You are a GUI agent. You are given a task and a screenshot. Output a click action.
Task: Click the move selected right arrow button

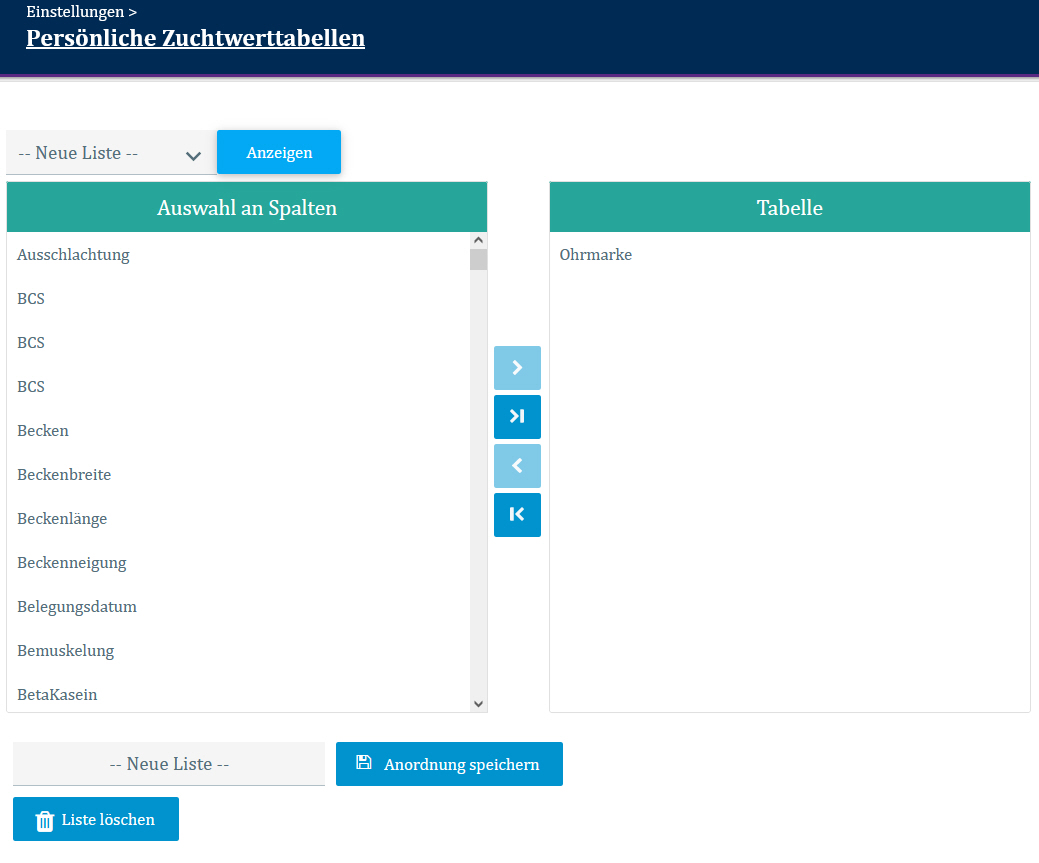point(517,368)
